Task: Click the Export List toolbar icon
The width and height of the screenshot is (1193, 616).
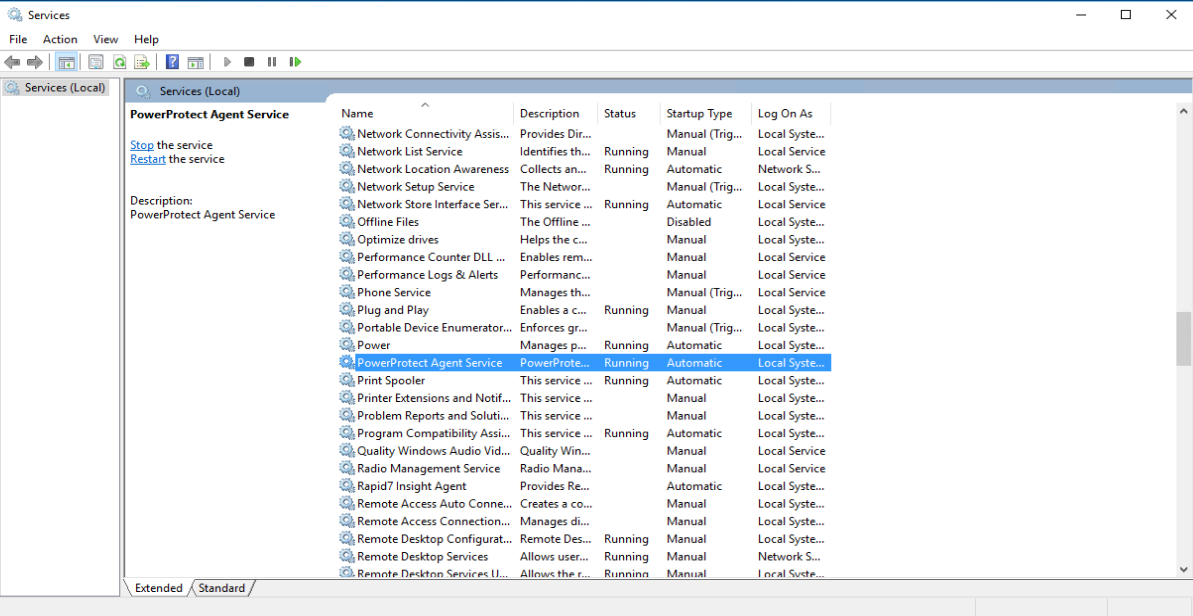Action: click(142, 62)
